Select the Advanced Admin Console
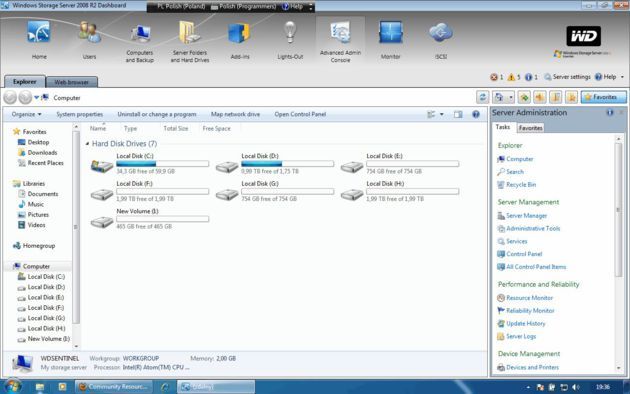The height and width of the screenshot is (394, 630). click(340, 41)
